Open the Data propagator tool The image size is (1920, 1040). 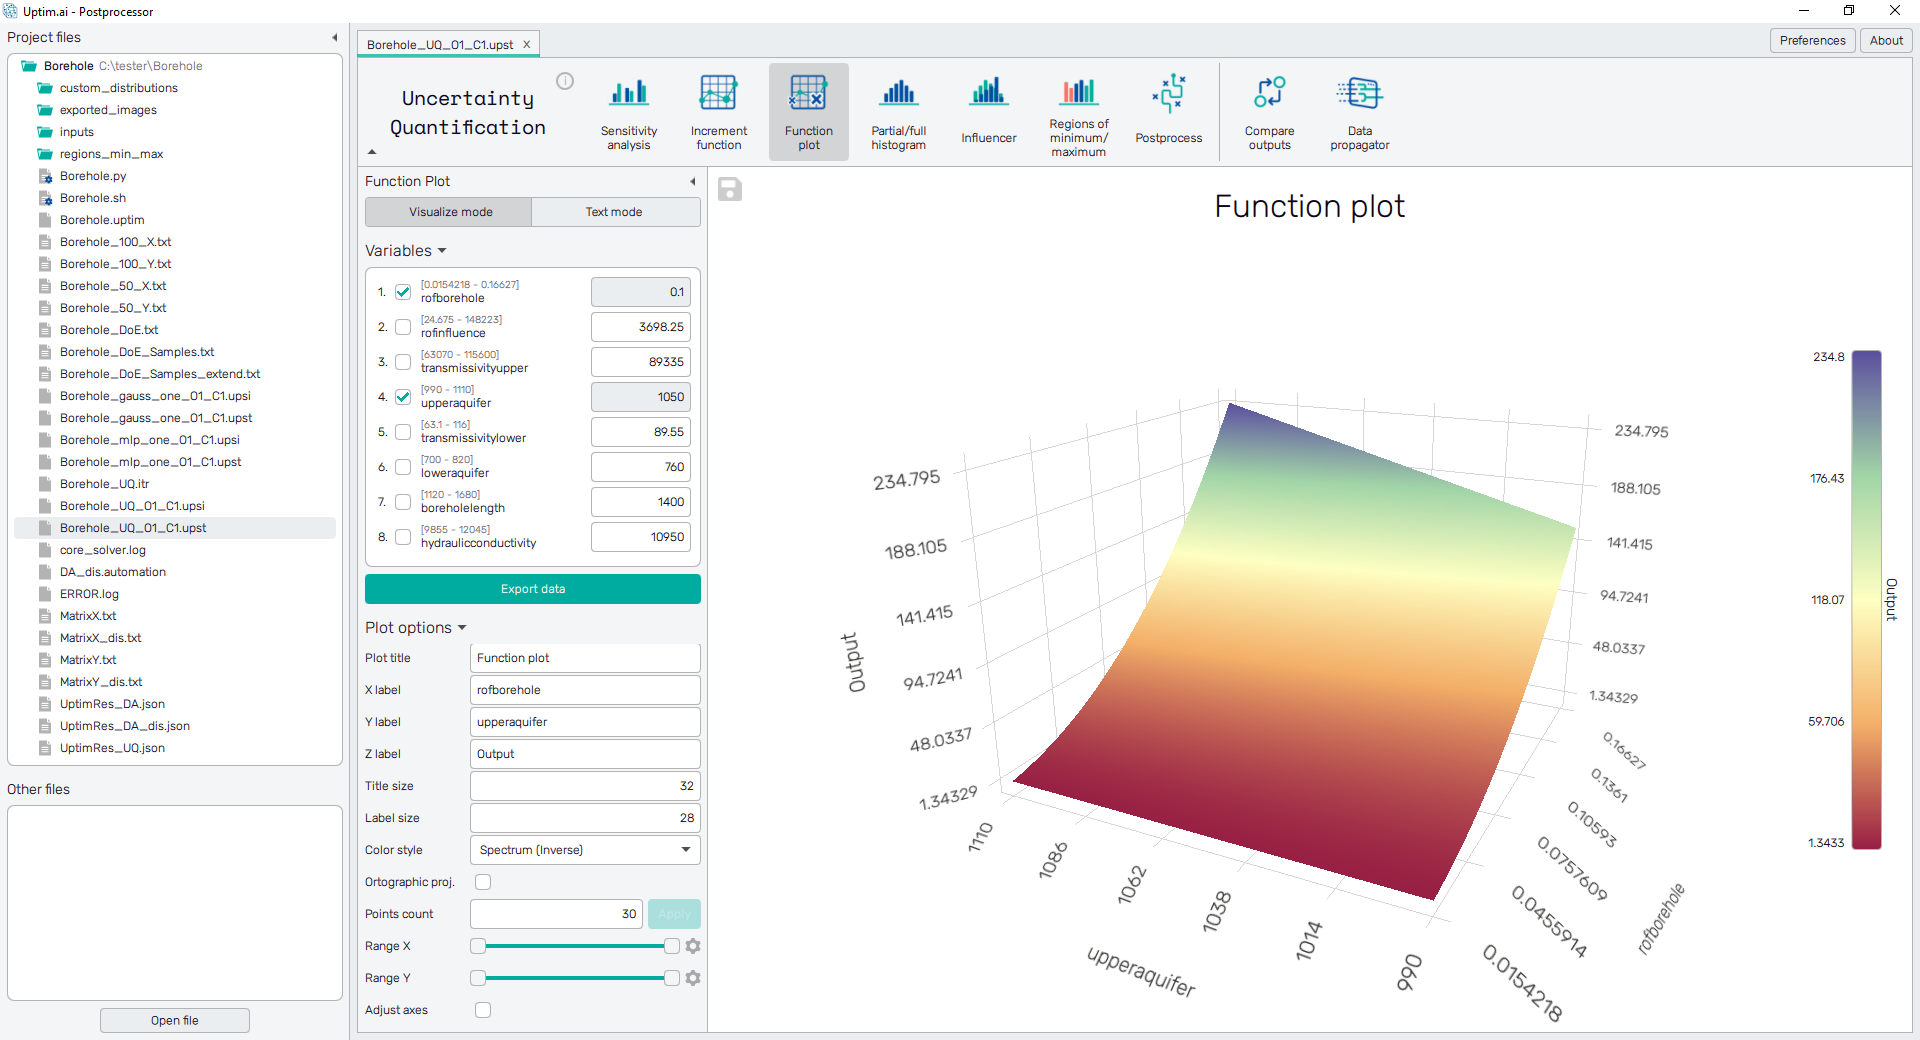(x=1359, y=113)
